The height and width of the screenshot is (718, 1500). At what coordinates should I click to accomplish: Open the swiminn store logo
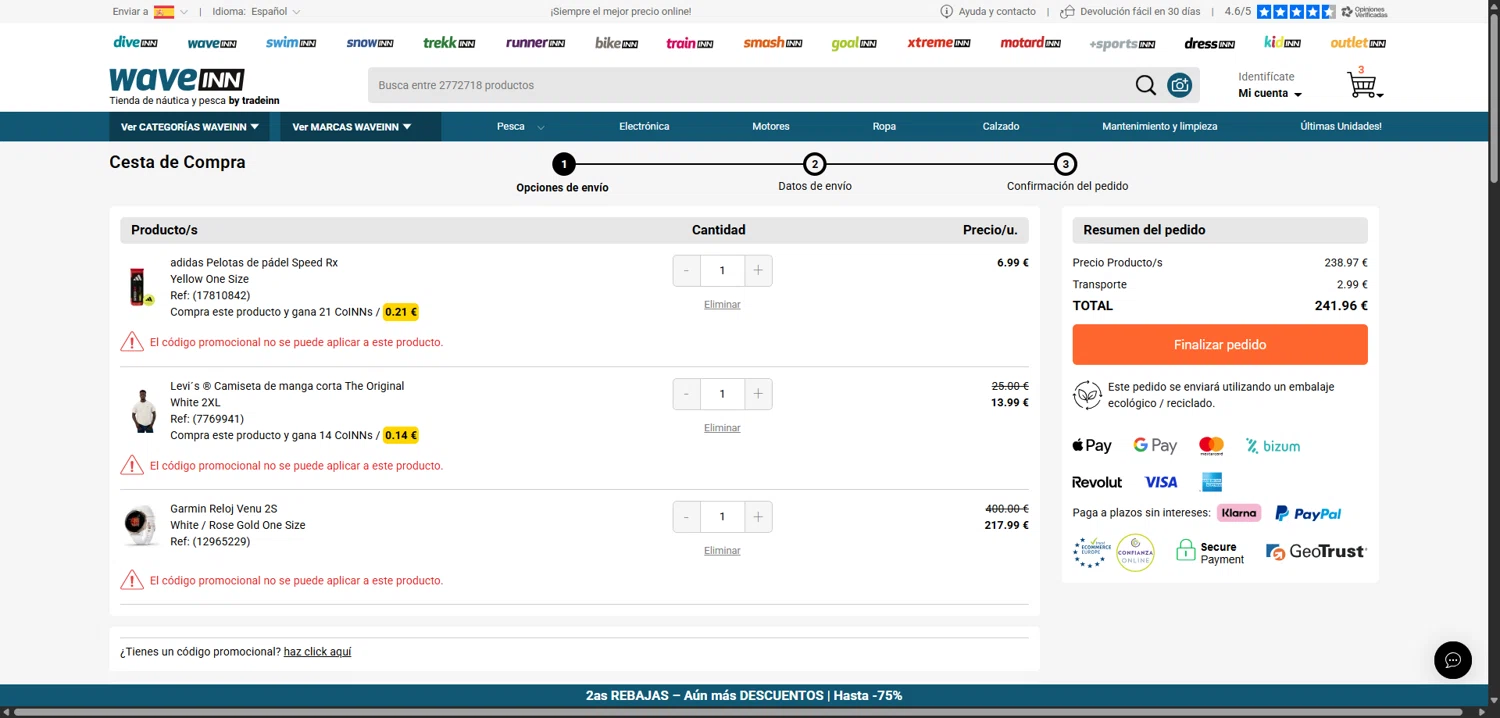click(291, 43)
